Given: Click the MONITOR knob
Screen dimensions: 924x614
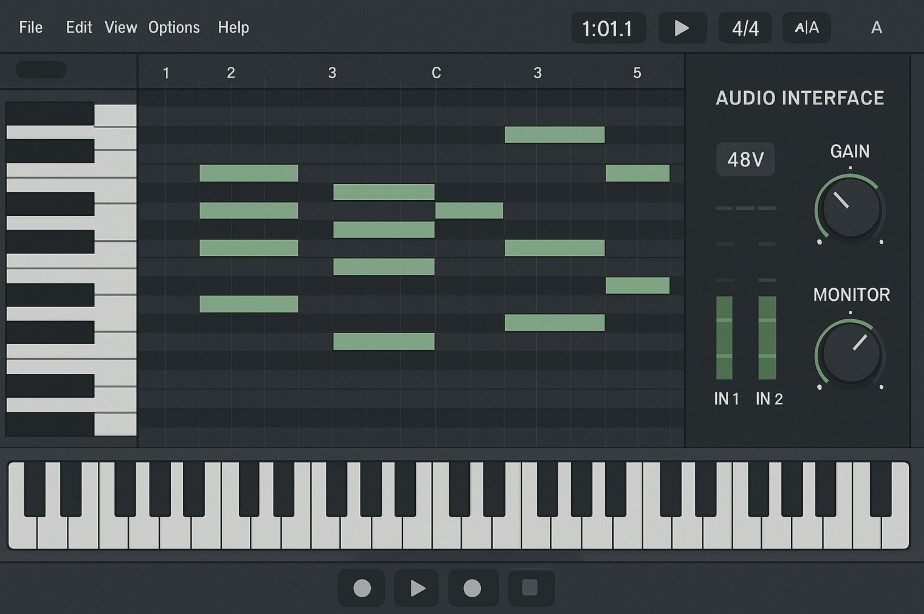Looking at the screenshot, I should pos(850,354).
